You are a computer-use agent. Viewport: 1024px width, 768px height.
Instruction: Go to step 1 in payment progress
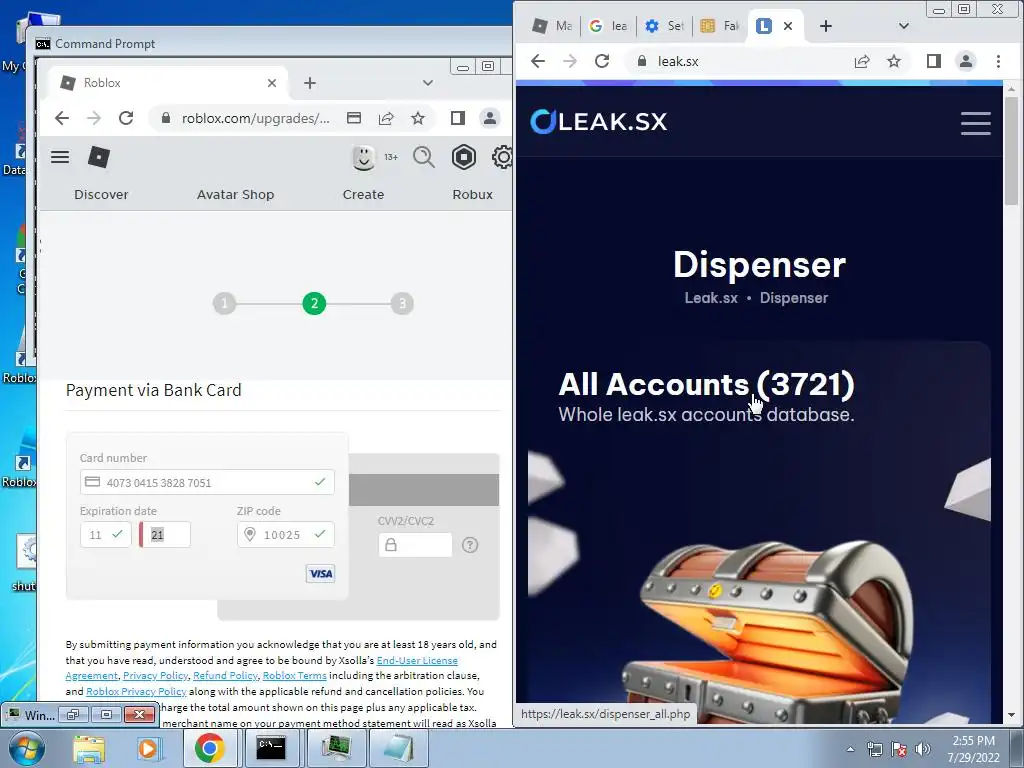tap(225, 303)
